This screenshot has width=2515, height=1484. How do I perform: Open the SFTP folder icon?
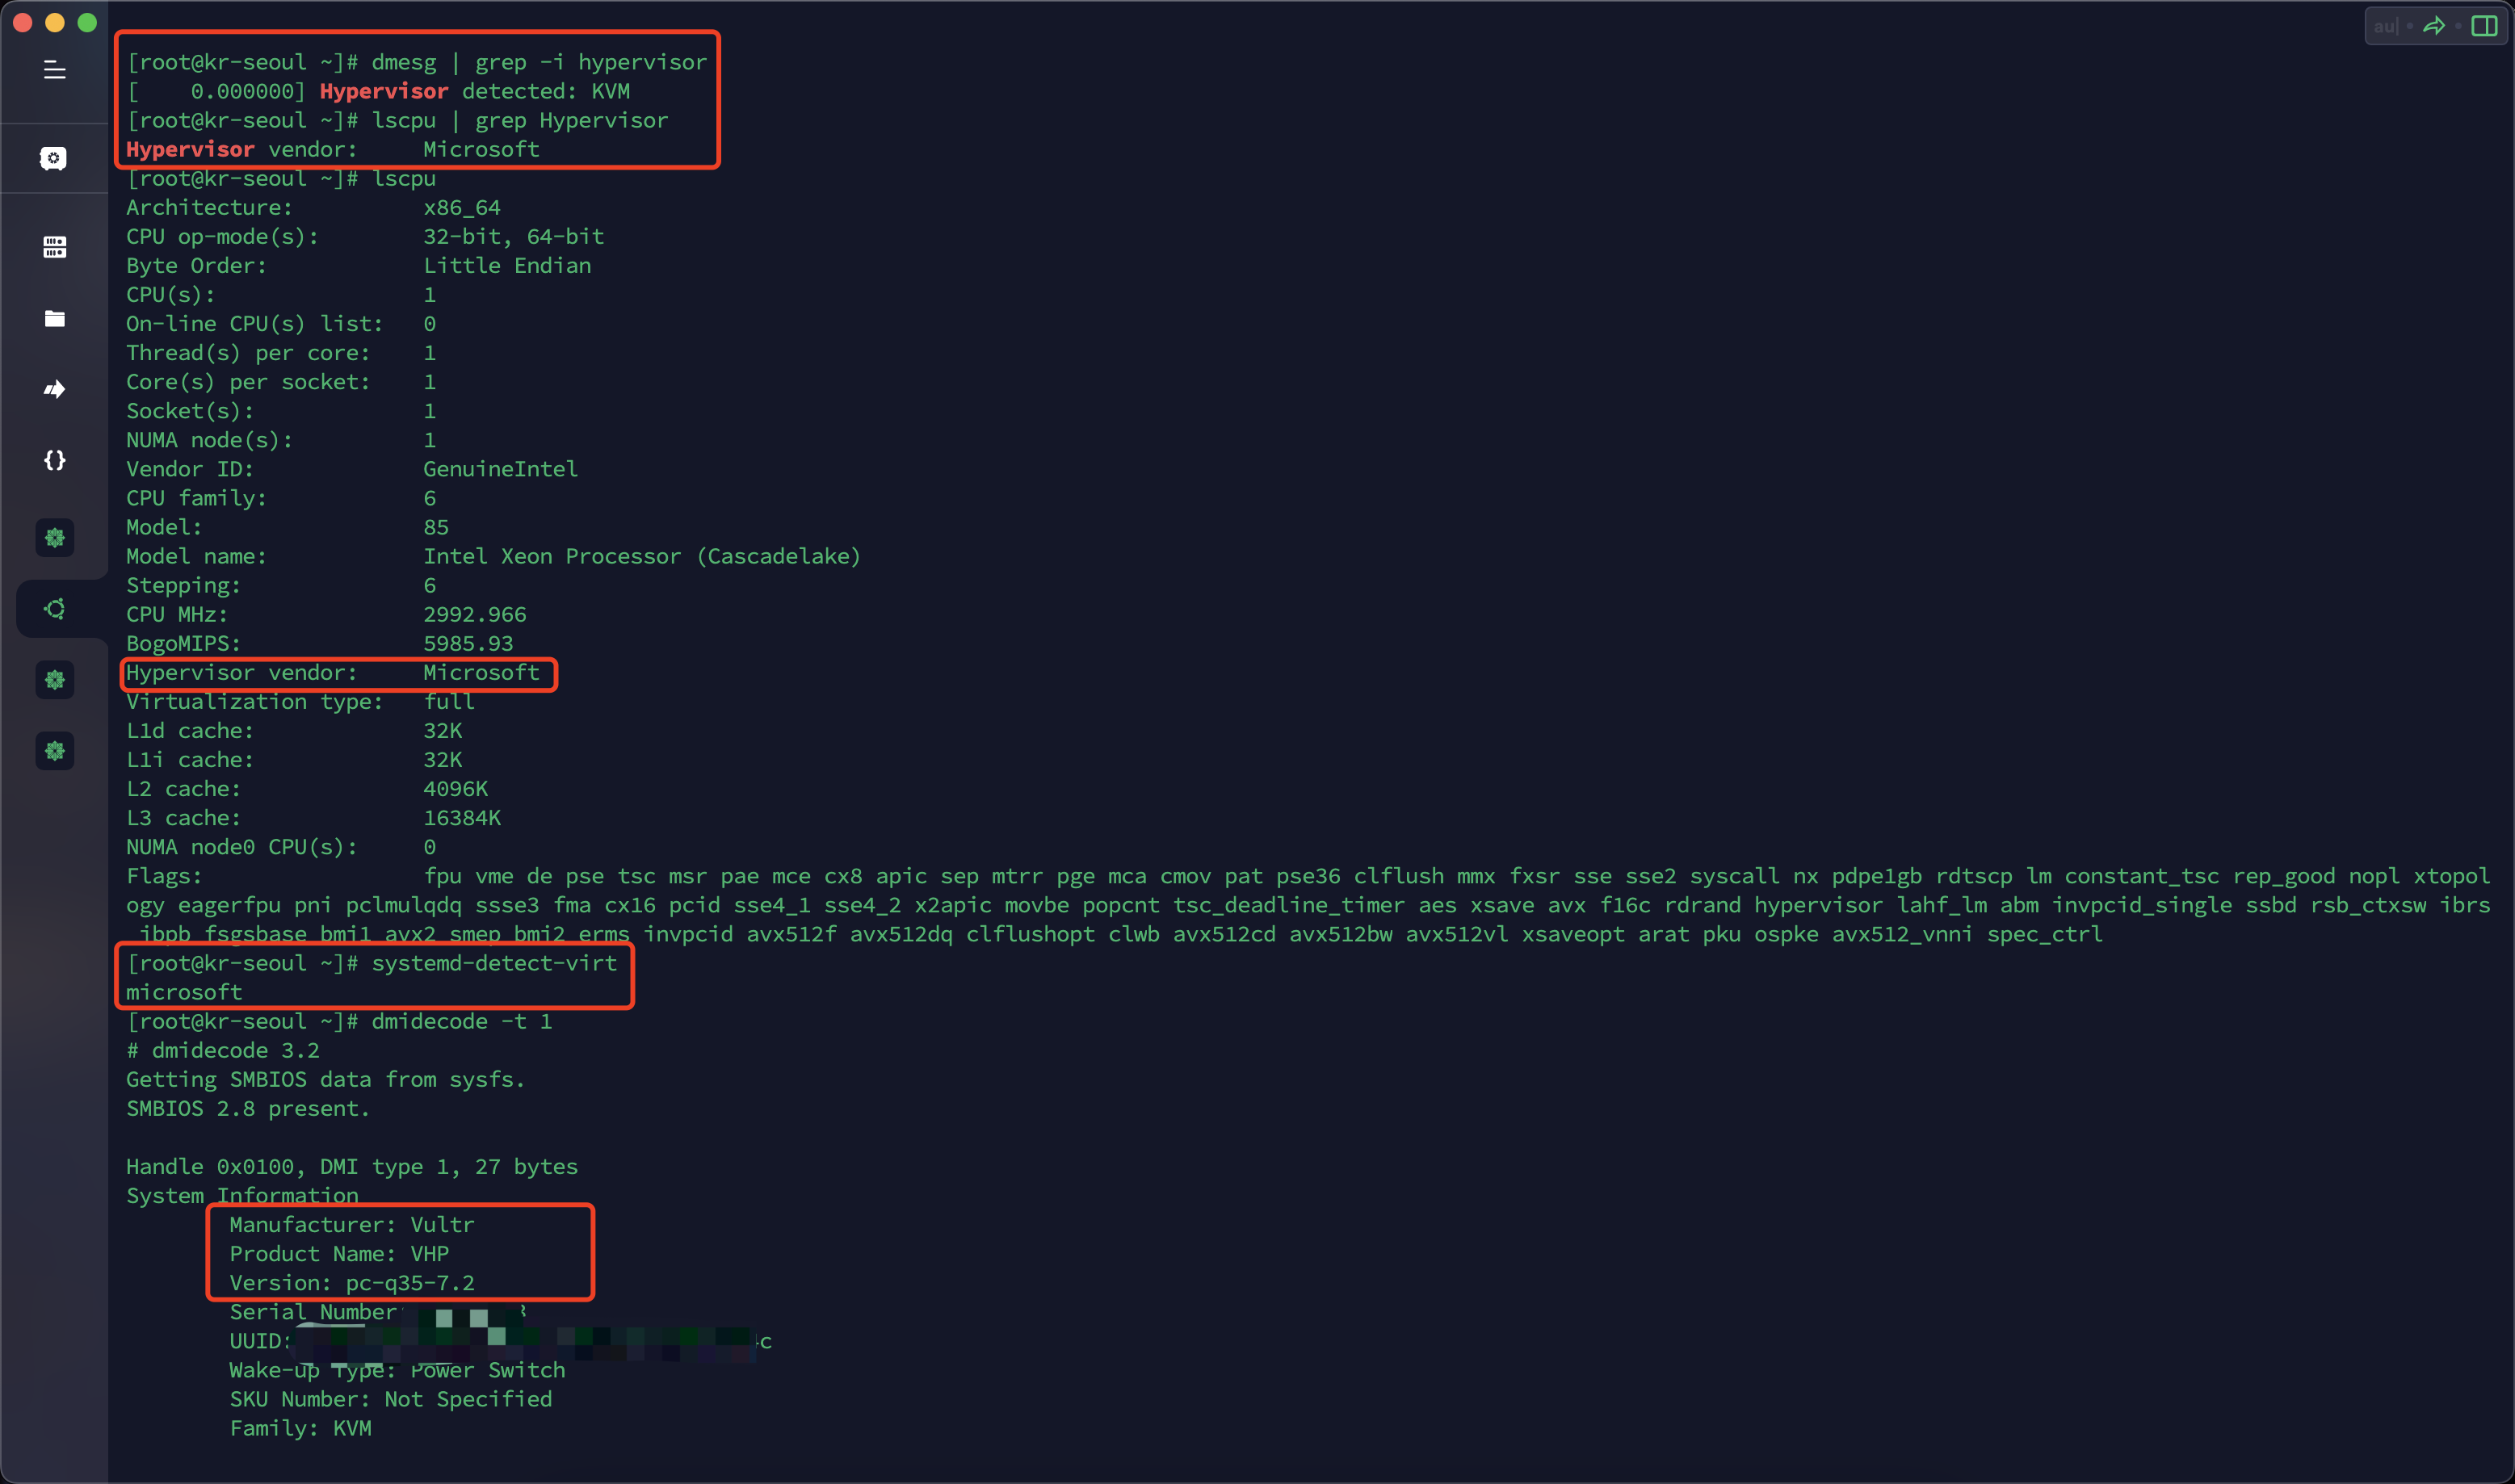[54, 318]
